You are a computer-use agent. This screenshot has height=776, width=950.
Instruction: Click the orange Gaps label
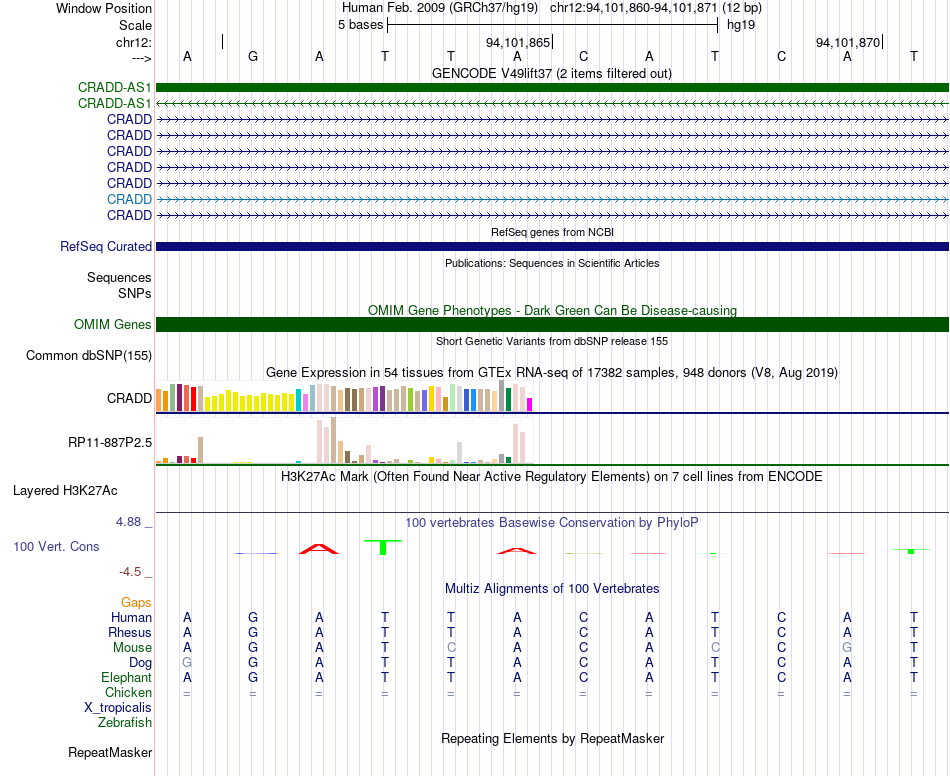(136, 602)
